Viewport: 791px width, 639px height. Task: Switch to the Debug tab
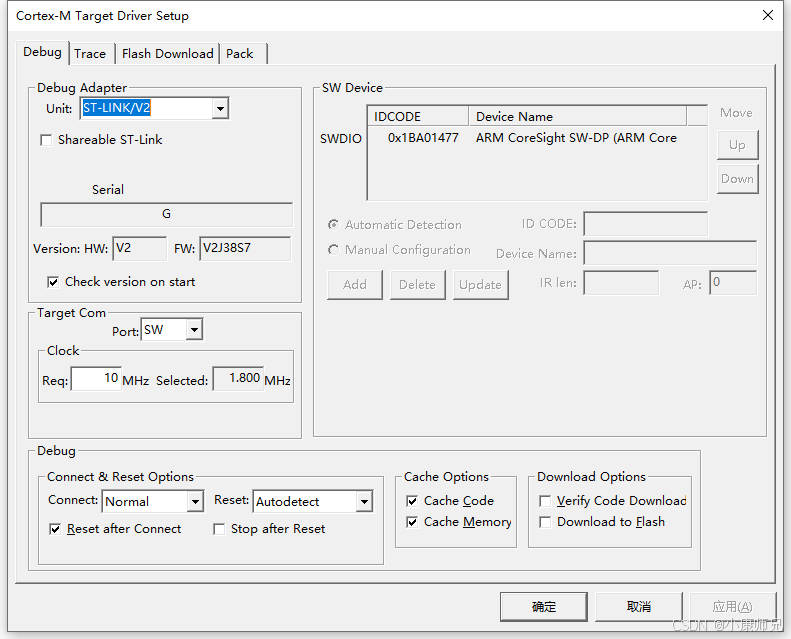click(x=42, y=52)
